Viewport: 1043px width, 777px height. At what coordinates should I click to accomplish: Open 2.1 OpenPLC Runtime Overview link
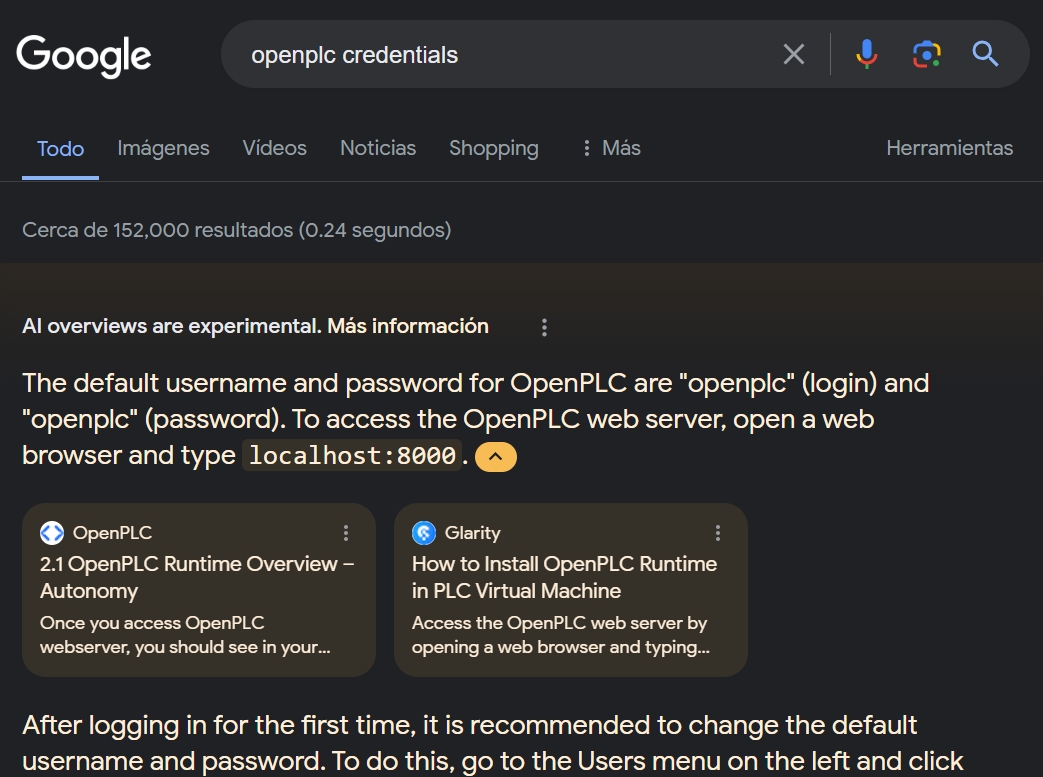[x=196, y=577]
